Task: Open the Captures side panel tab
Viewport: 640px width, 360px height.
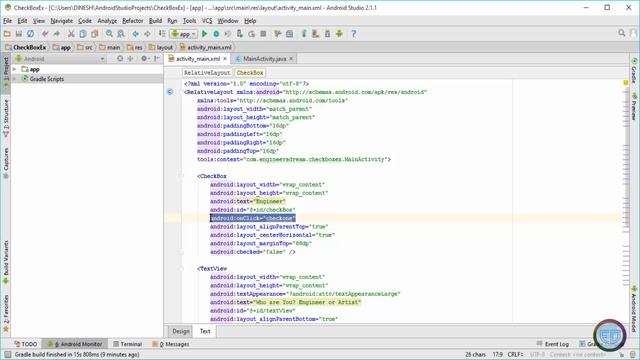Action: coord(6,163)
